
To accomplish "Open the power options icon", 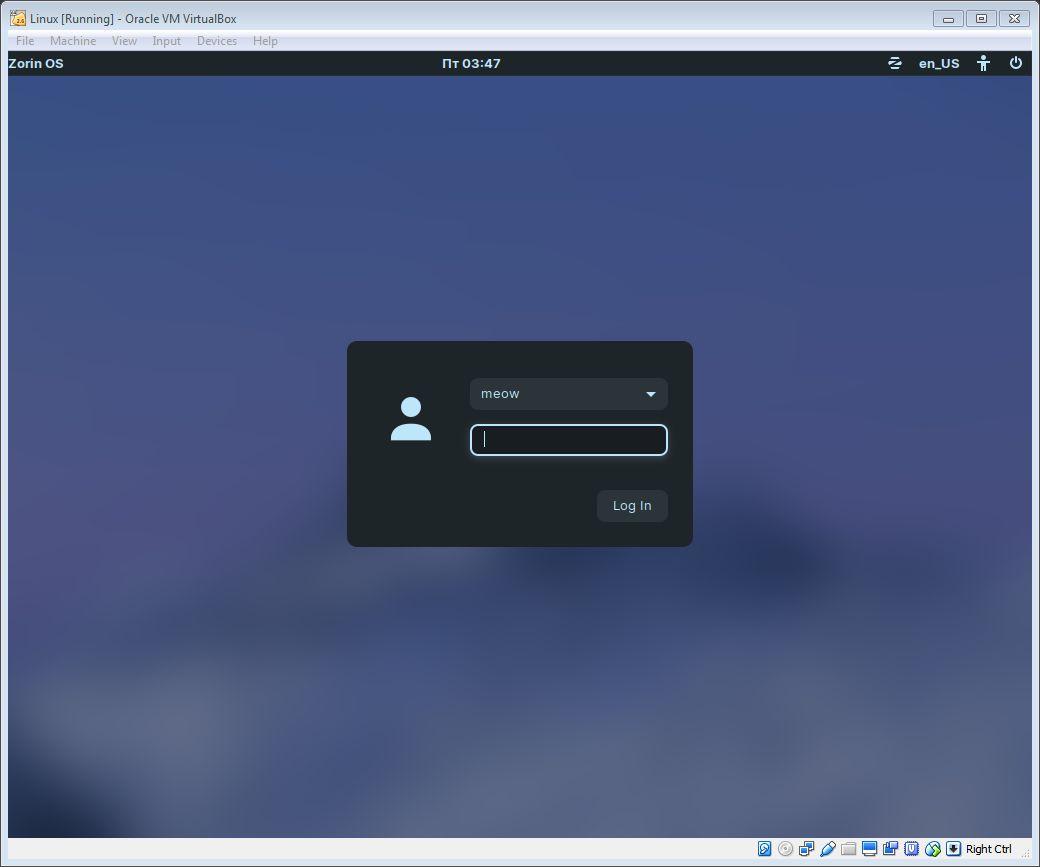I will pyautogui.click(x=1015, y=64).
